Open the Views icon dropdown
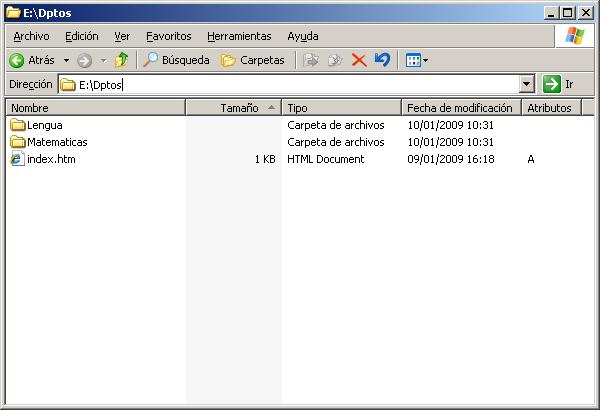Viewport: 600px width, 410px height. tap(416, 60)
